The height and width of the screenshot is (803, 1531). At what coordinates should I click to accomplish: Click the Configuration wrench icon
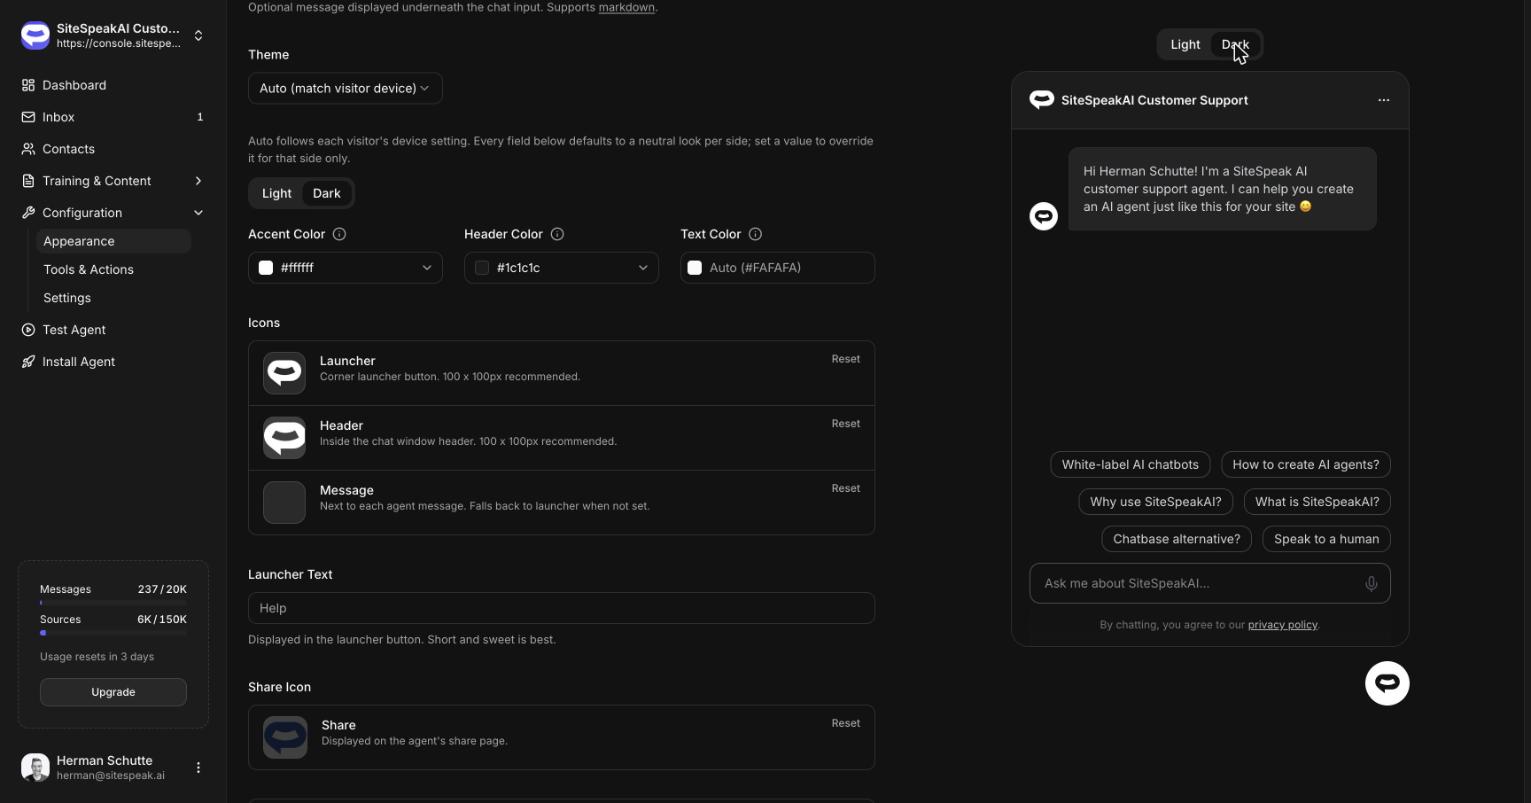(28, 213)
